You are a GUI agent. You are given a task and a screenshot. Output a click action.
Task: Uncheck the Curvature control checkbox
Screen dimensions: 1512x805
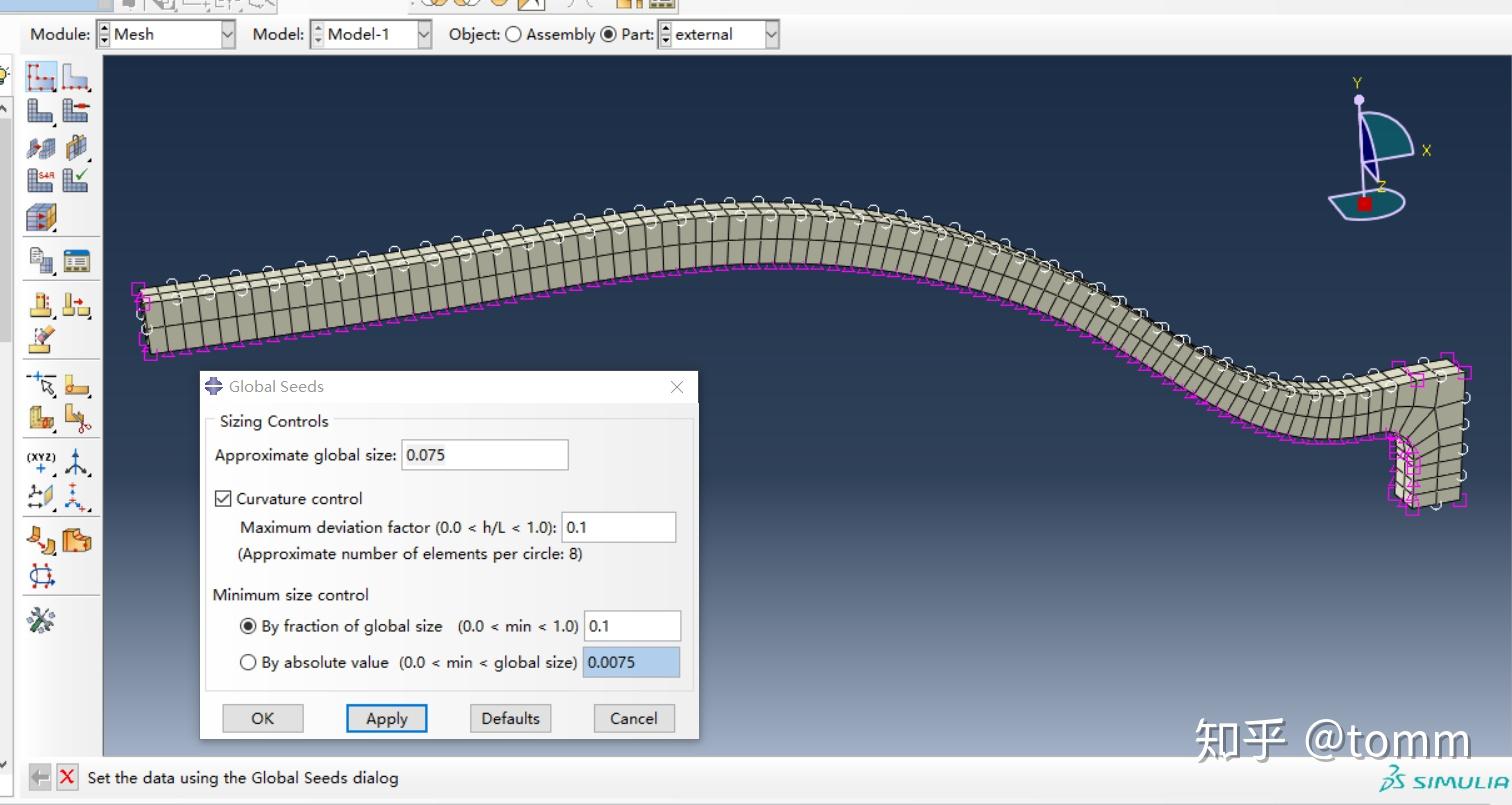click(223, 498)
